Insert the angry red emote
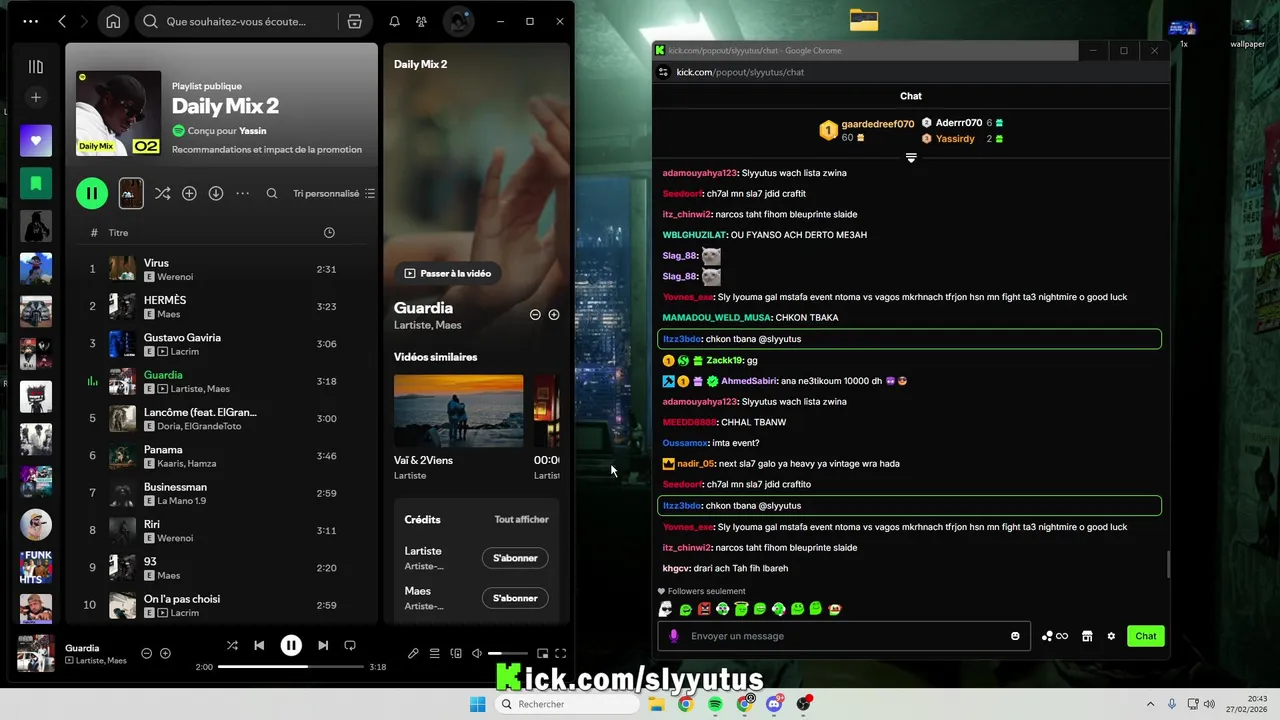 (704, 609)
